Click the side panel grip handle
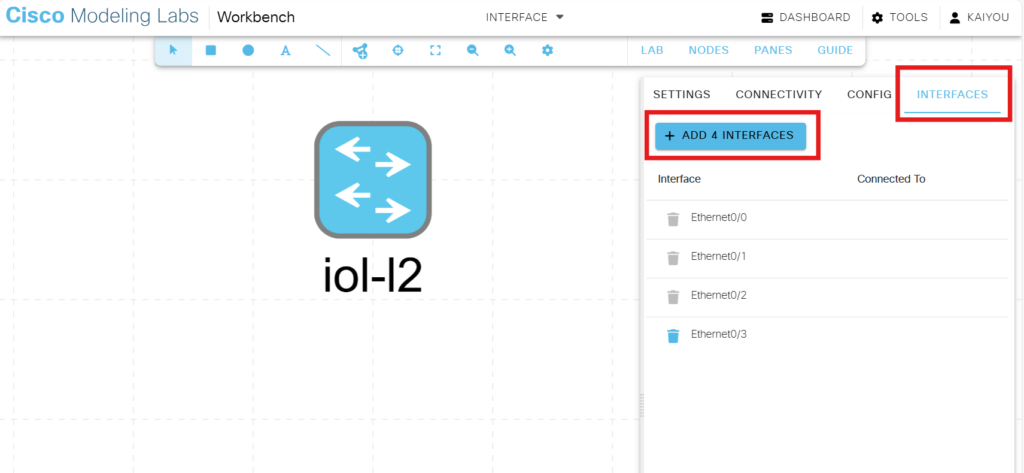 tap(642, 405)
